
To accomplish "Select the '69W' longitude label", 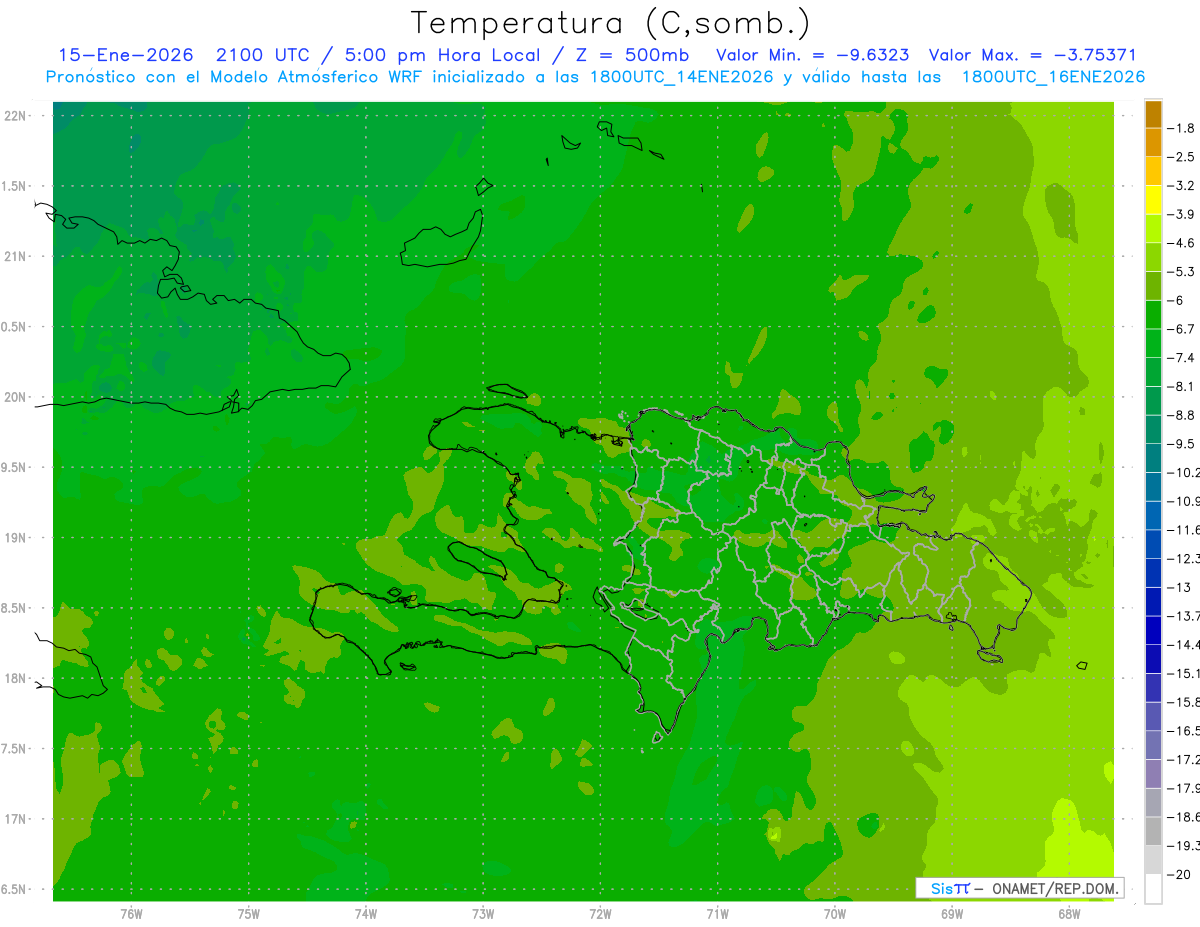I will click(x=952, y=913).
